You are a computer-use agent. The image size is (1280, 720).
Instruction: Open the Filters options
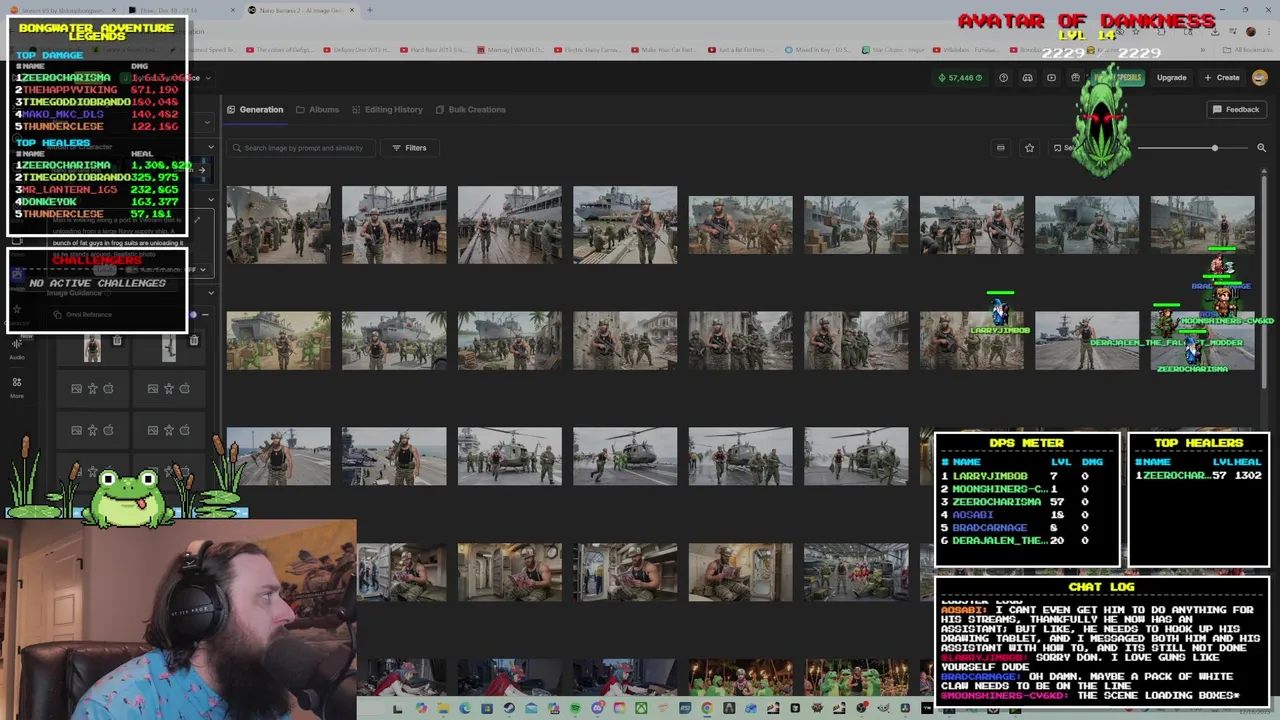click(x=409, y=148)
